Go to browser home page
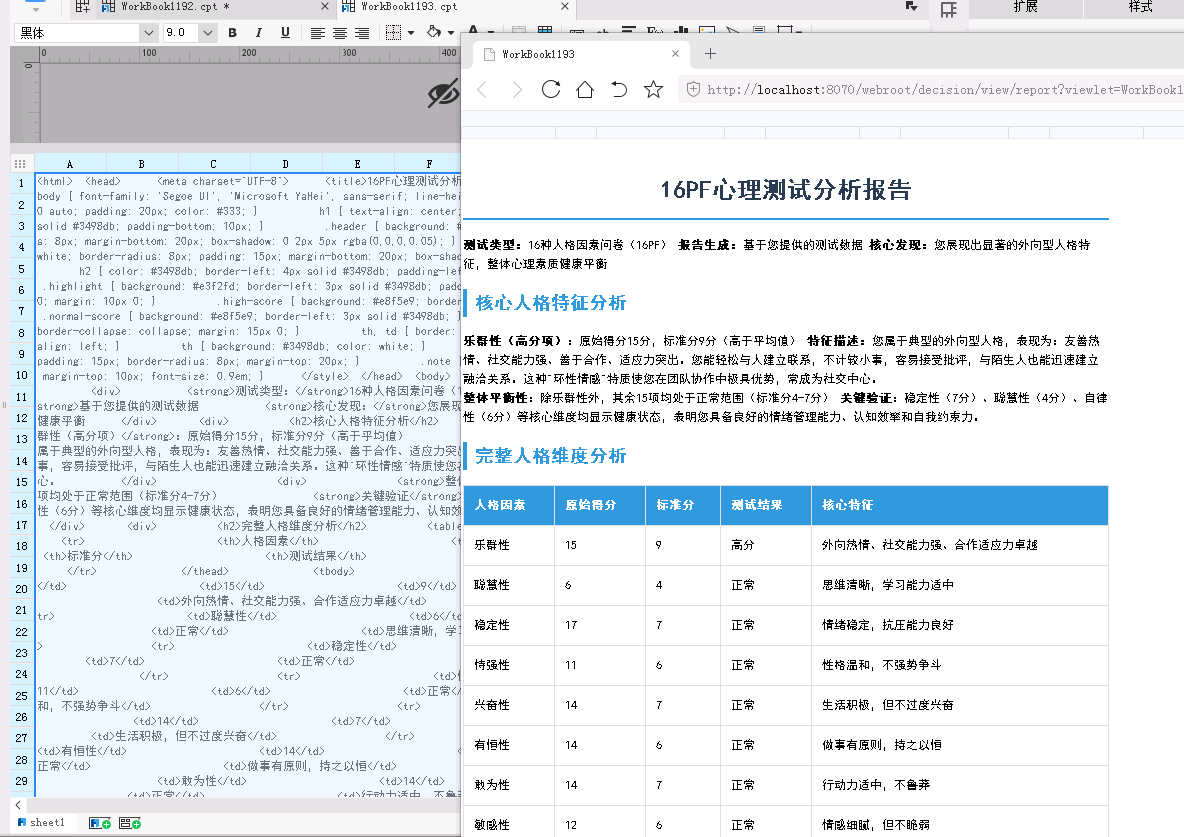This screenshot has height=837, width=1184. point(584,90)
